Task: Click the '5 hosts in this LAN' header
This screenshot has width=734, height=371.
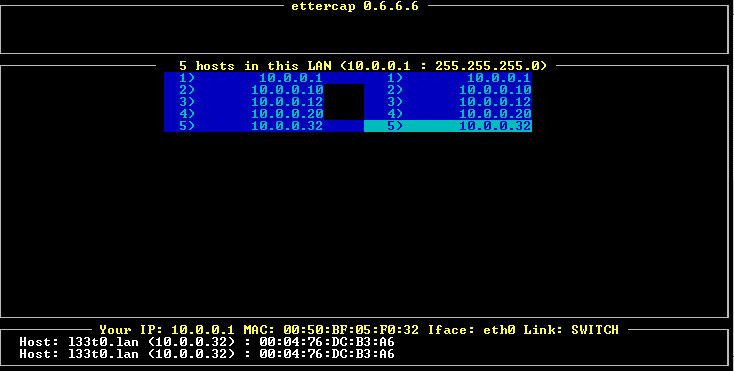Action: coord(256,66)
